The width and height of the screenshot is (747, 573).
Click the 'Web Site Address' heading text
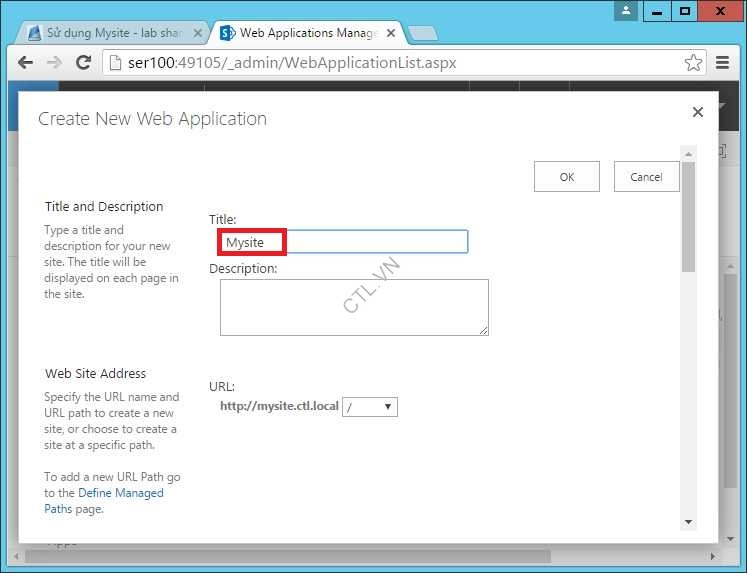[x=96, y=373]
